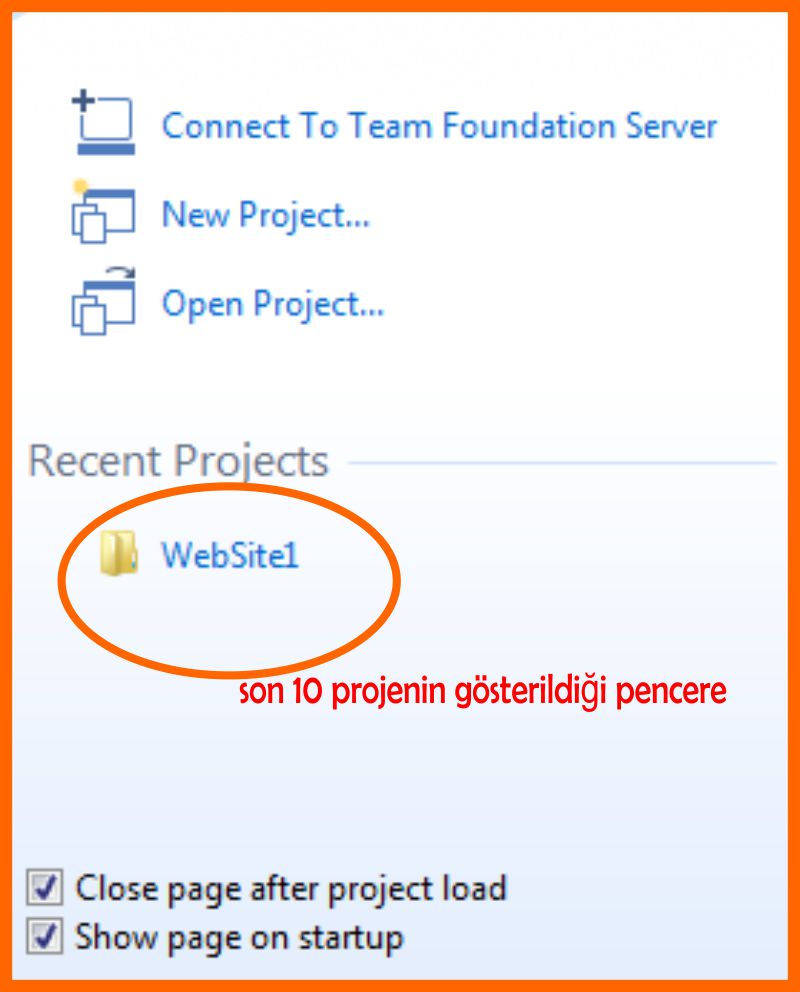The image size is (800, 992).
Task: Click the Close page after project load label
Action: tap(291, 888)
